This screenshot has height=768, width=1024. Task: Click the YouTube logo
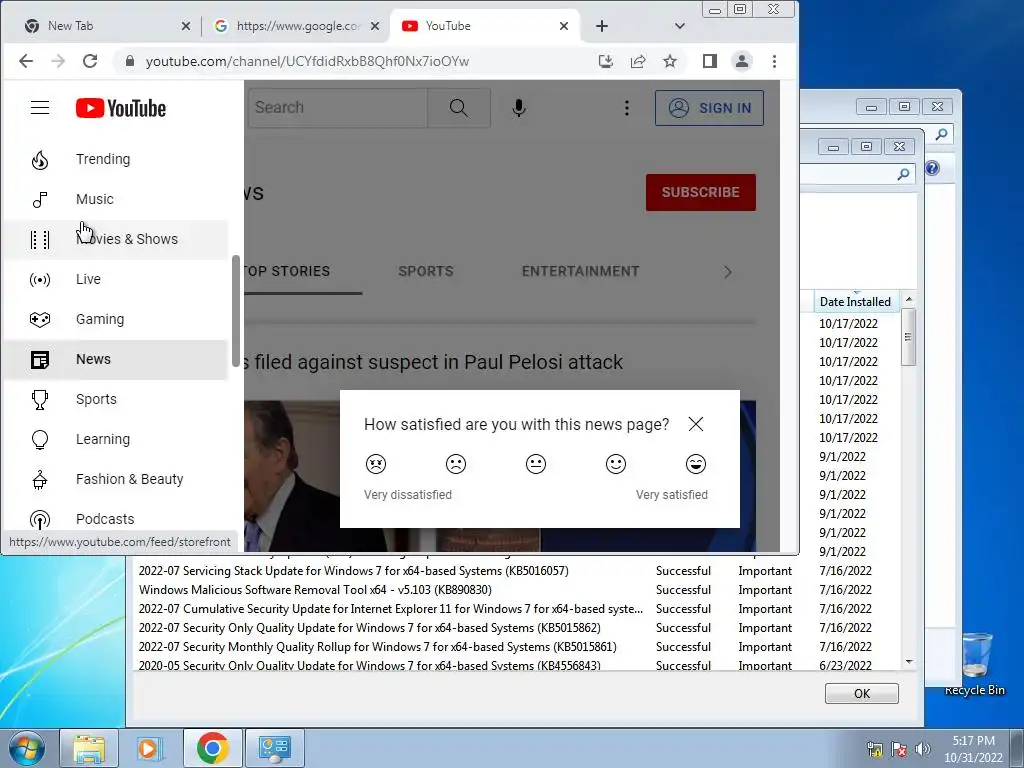121,108
